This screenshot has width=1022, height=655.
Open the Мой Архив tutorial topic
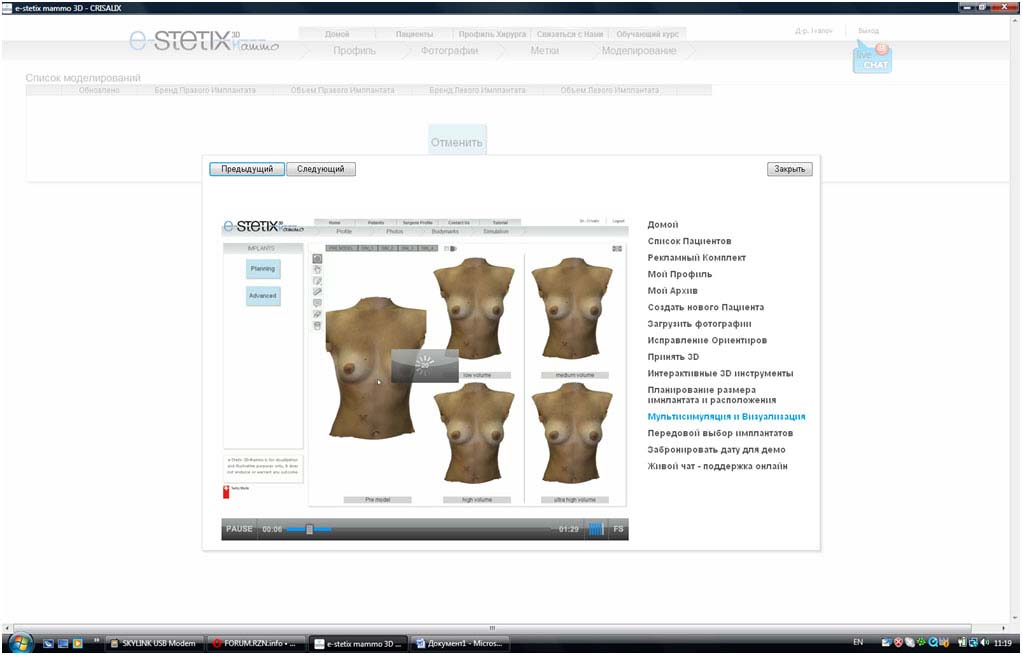(x=673, y=291)
